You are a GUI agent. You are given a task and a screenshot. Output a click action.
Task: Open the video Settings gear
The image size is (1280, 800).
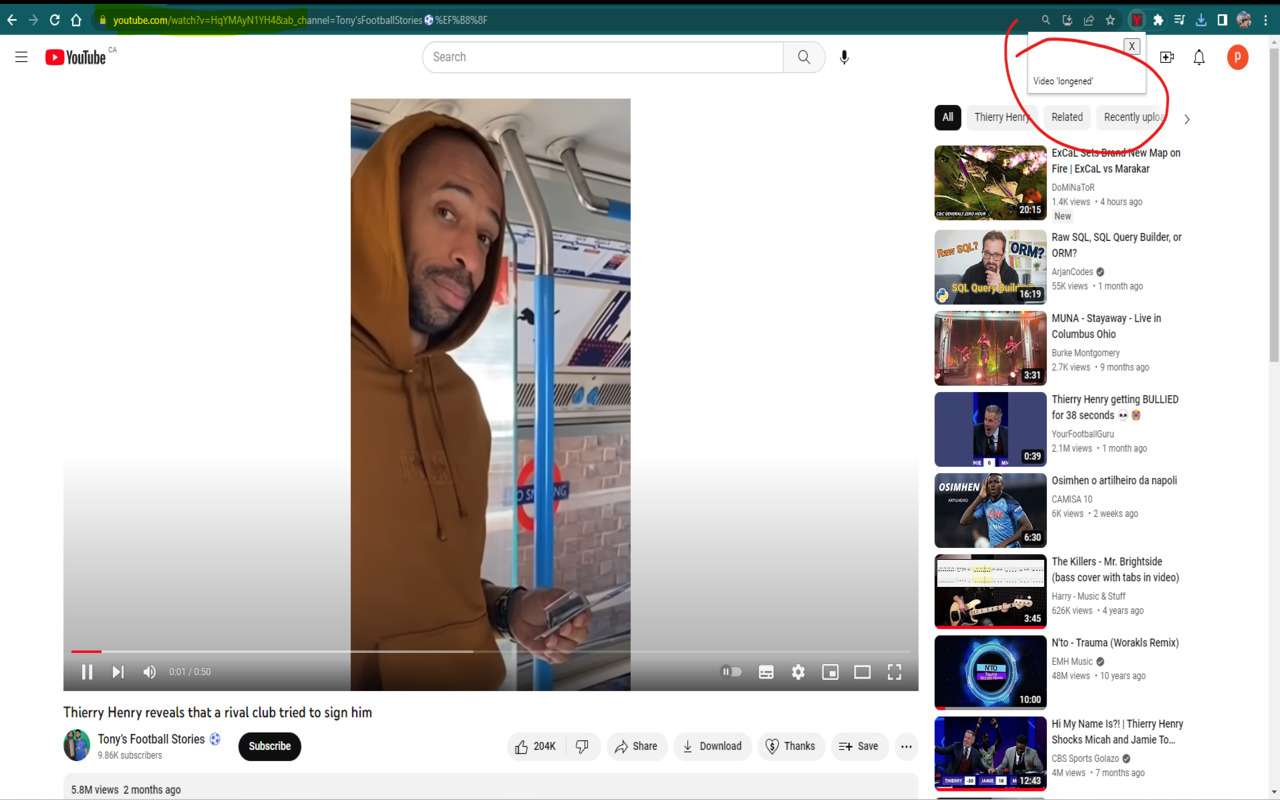pyautogui.click(x=798, y=671)
